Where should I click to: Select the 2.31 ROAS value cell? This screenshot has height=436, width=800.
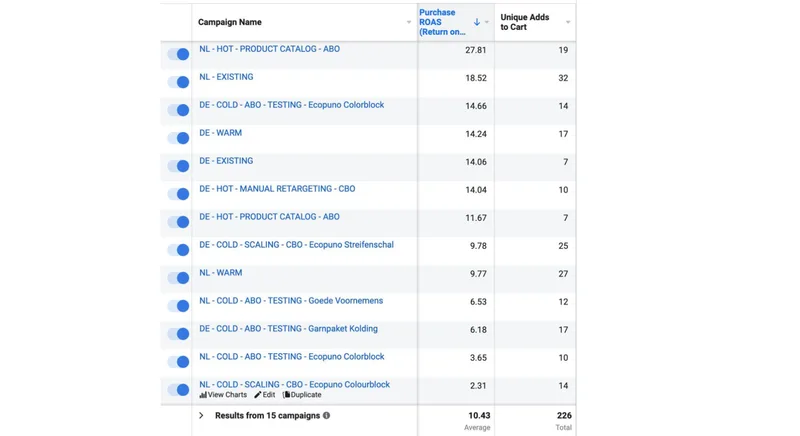478,386
